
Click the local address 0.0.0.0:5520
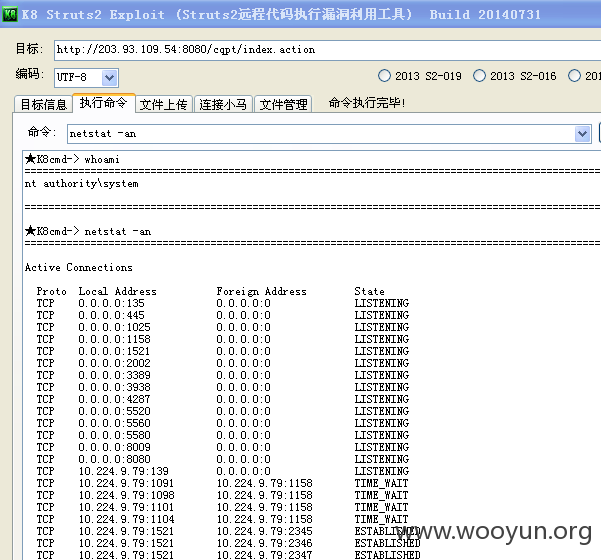115,411
